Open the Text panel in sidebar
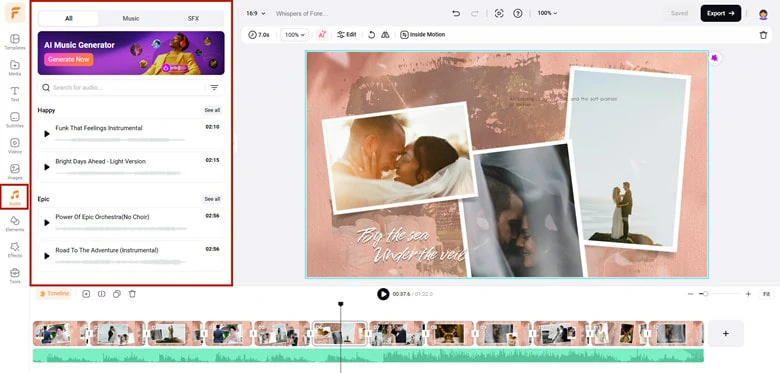 [14, 93]
